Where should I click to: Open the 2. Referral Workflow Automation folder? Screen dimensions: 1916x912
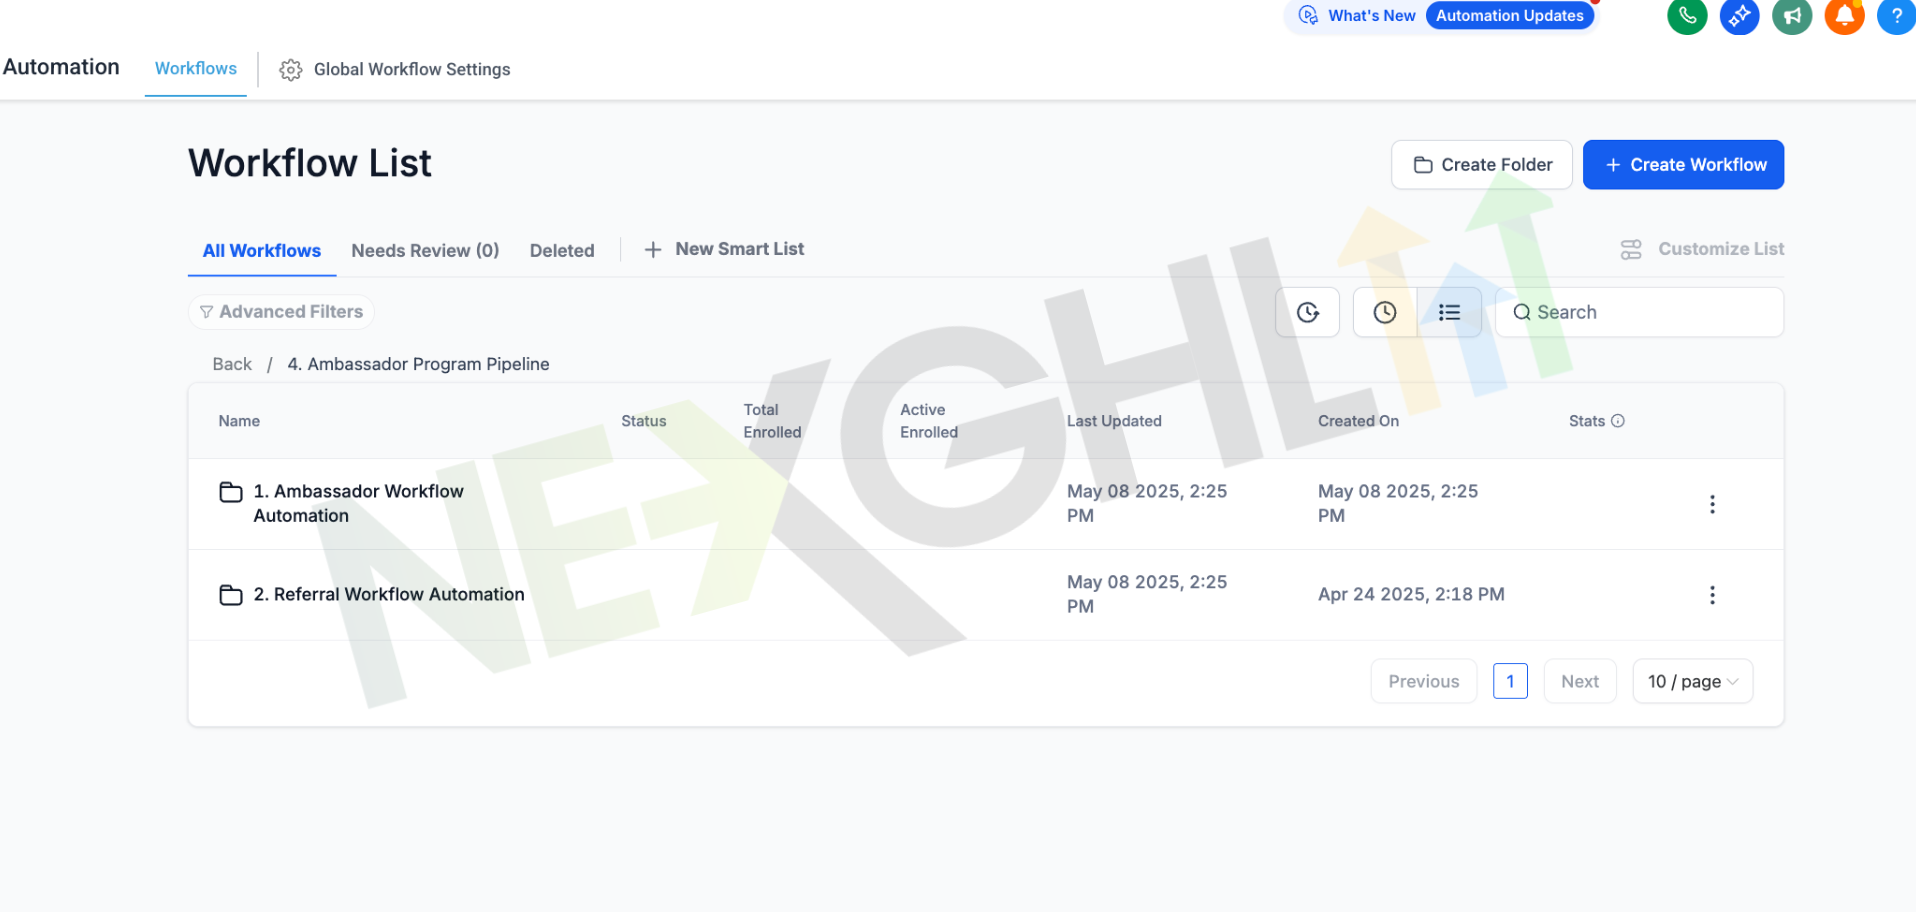point(388,595)
